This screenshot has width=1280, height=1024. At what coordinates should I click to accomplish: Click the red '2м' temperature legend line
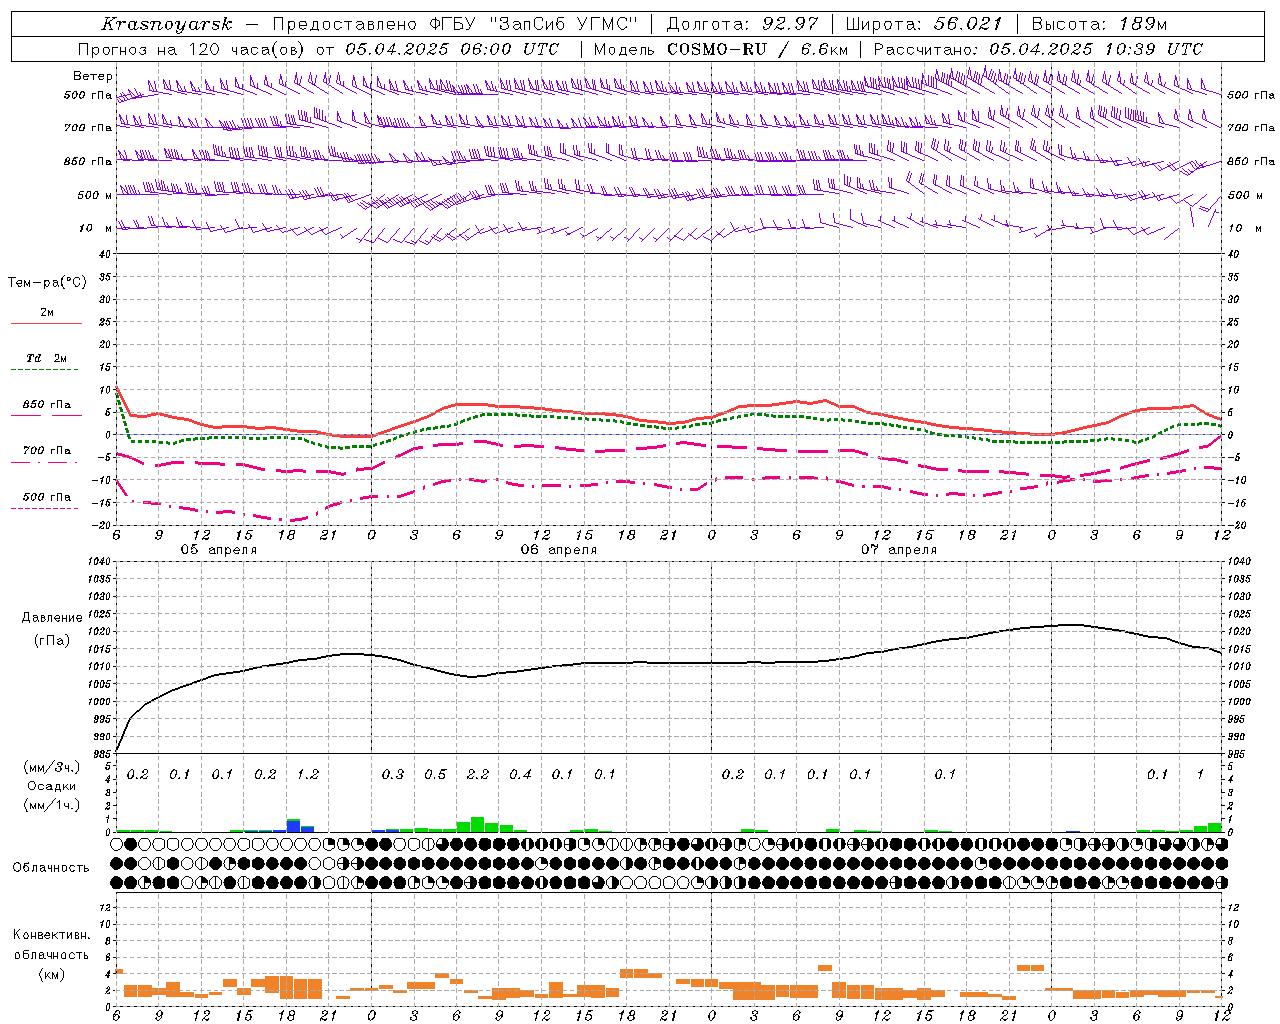pos(47,323)
